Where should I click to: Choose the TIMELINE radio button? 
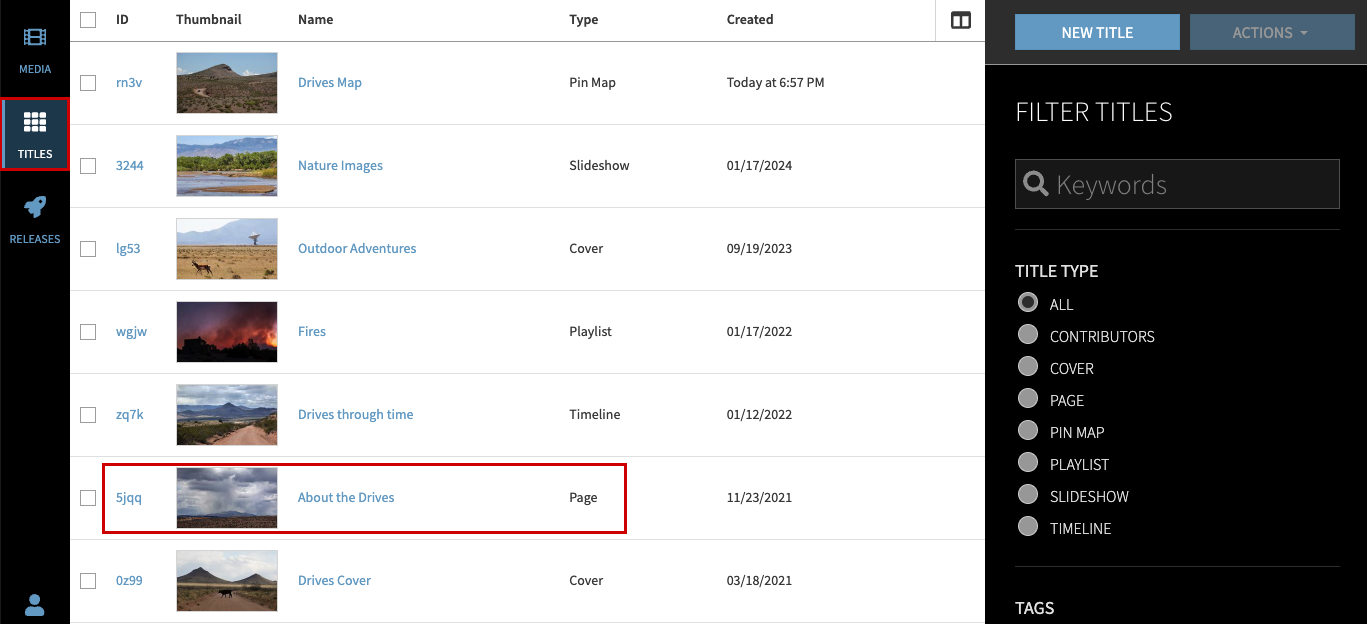pyautogui.click(x=1028, y=527)
